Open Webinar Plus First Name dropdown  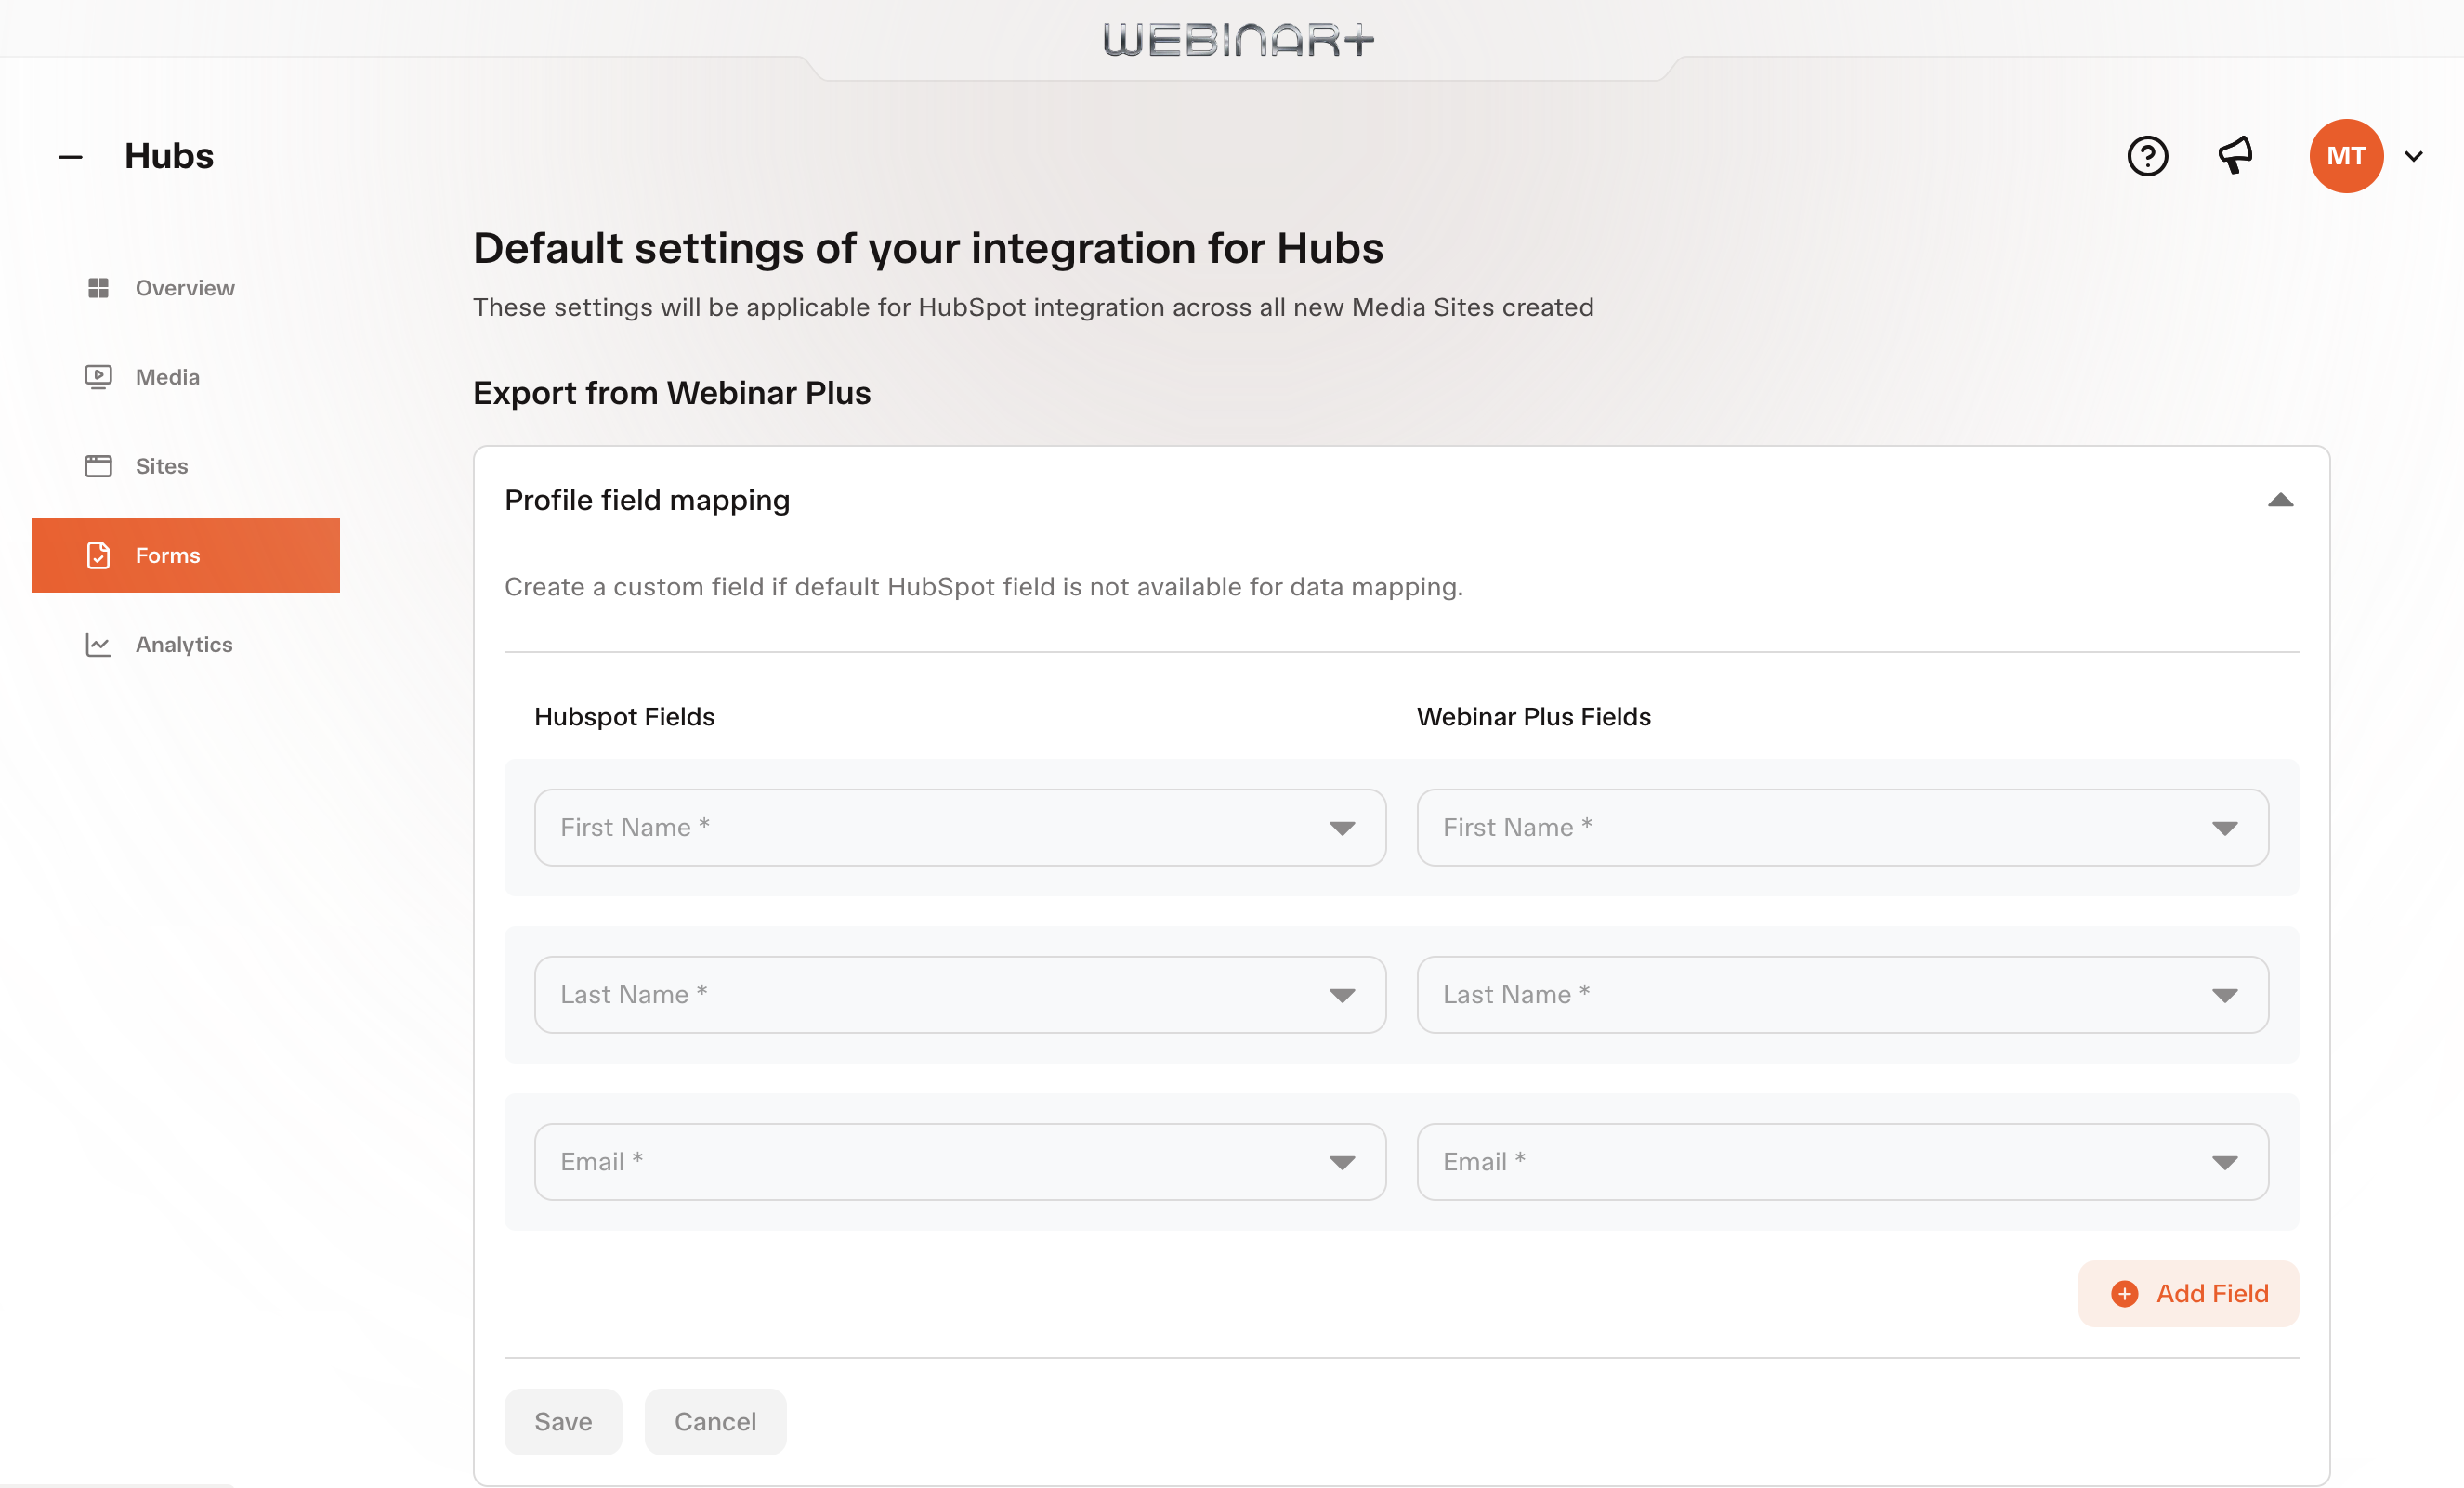click(1842, 827)
